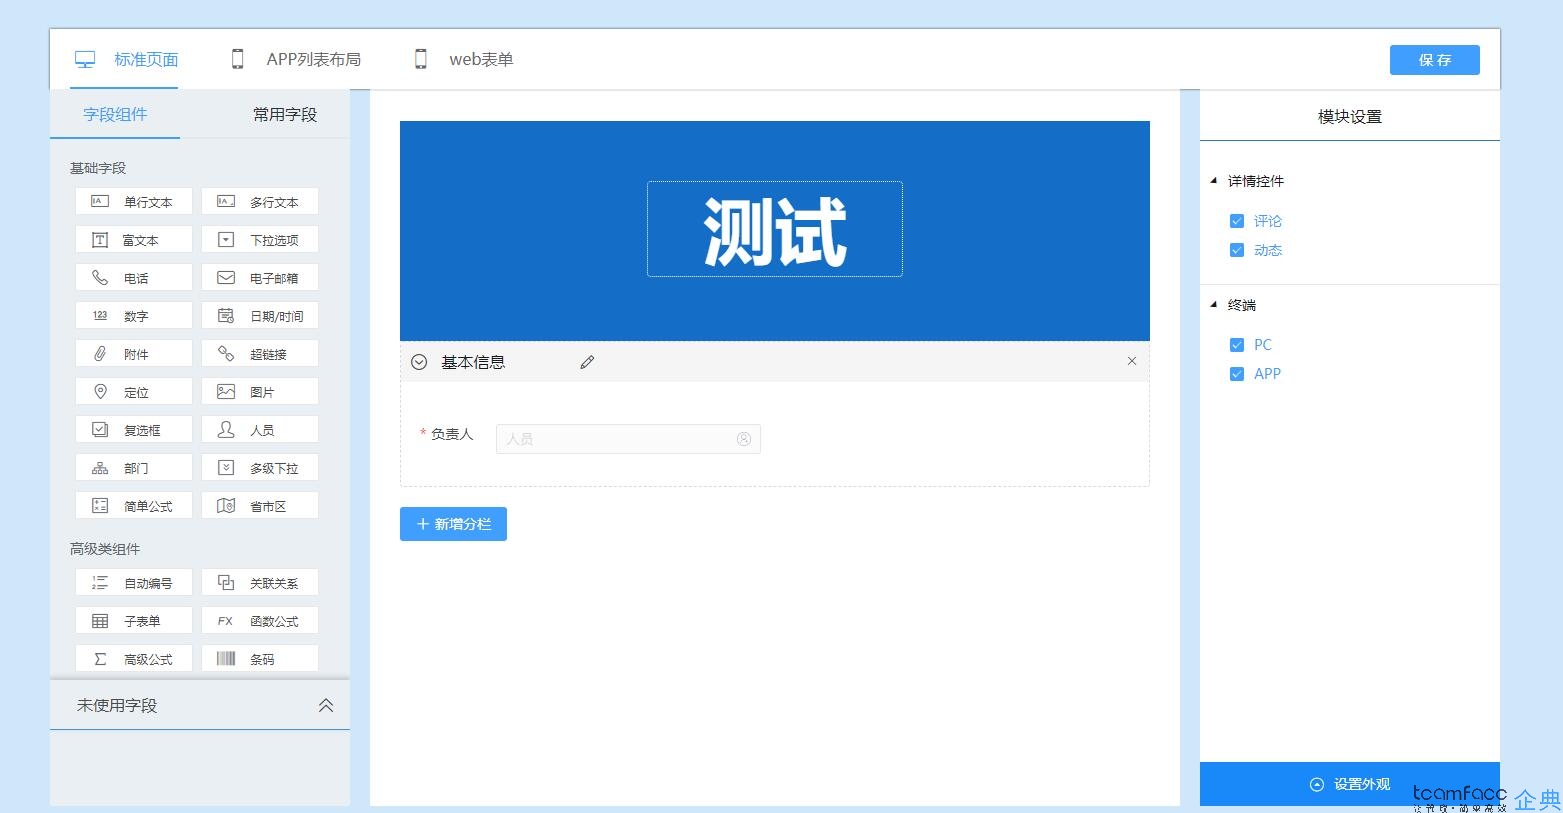Screen dimensions: 1563x813
Task: Add a 子表单 advanced component
Action: (133, 620)
